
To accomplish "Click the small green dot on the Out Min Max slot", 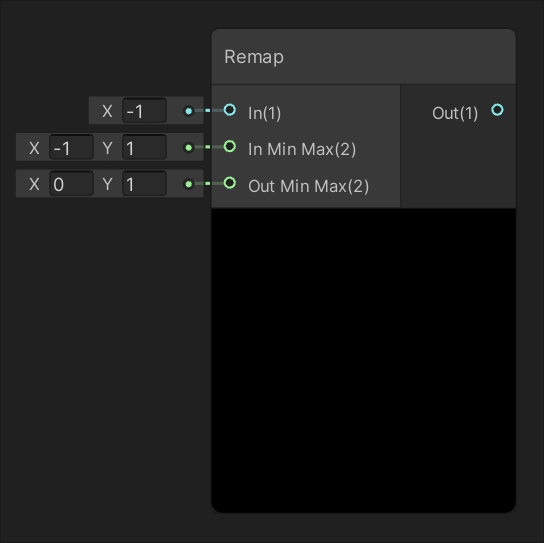I will click(x=189, y=184).
